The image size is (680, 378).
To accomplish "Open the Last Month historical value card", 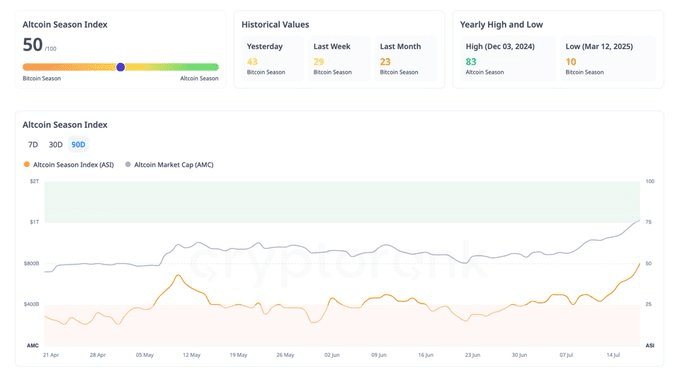I will (405, 59).
